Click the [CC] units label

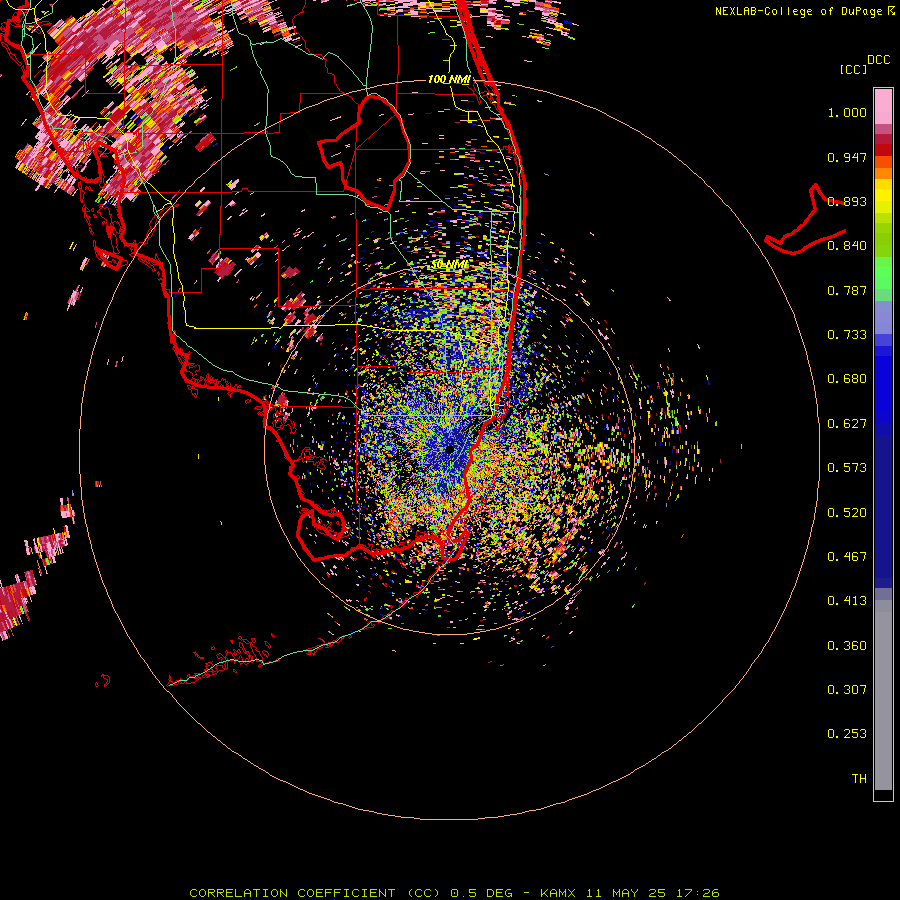pos(853,69)
